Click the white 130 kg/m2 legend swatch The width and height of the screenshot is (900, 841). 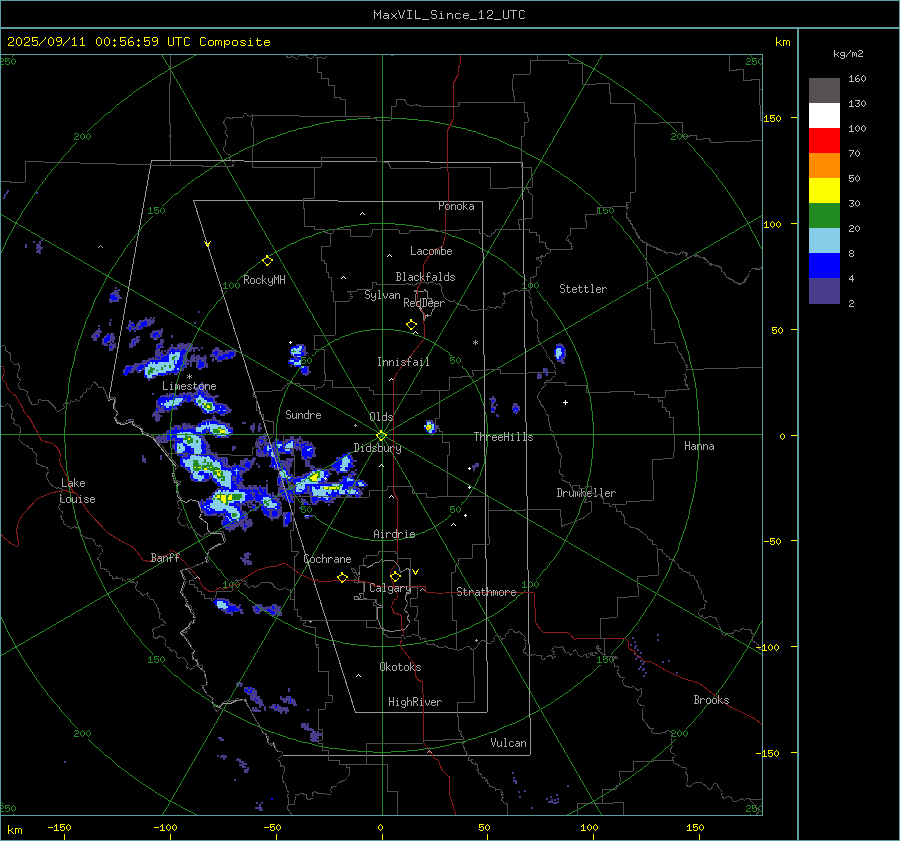[824, 115]
